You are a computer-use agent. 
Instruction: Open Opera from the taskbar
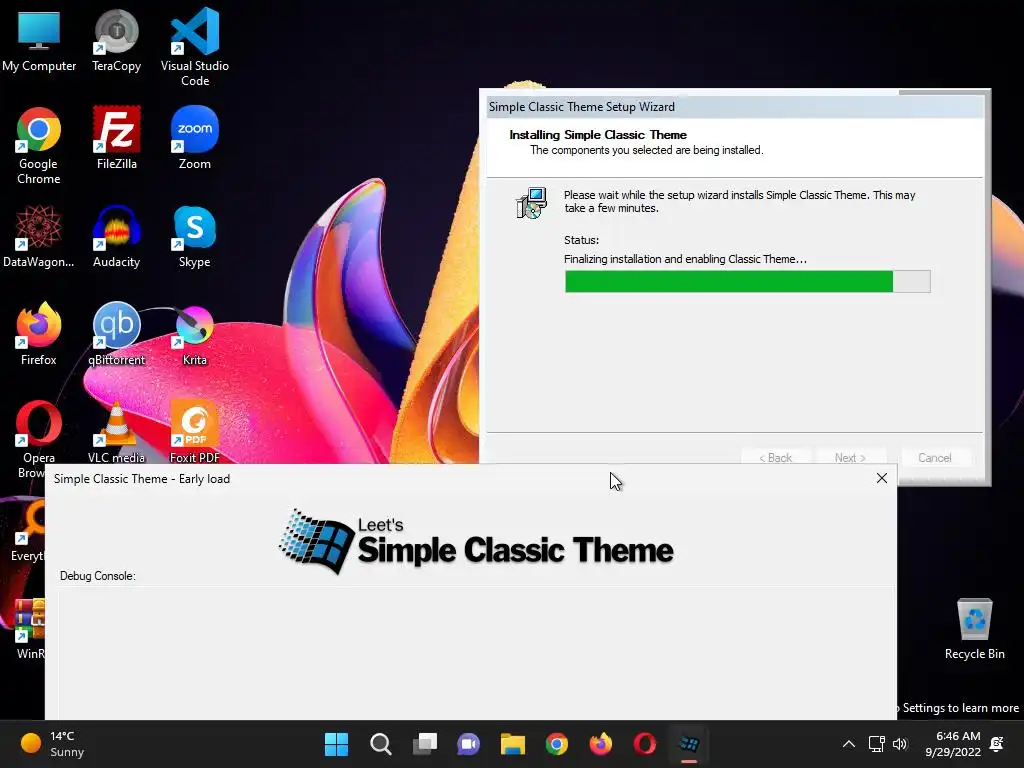click(645, 744)
